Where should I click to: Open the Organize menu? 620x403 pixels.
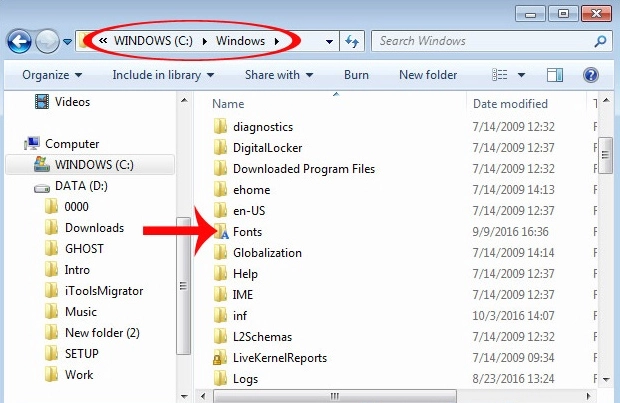(x=52, y=75)
